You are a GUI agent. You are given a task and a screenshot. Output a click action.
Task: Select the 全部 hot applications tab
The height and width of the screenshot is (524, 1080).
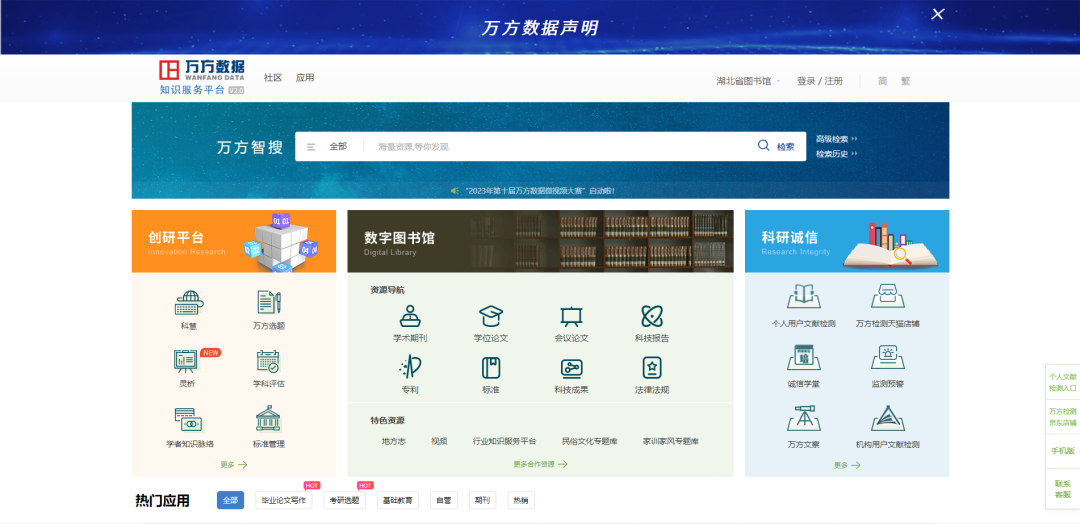tap(230, 501)
